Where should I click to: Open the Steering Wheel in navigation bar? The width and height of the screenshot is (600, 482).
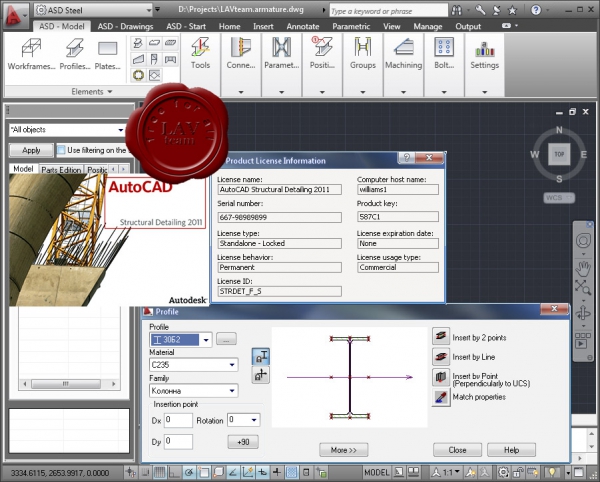point(583,241)
